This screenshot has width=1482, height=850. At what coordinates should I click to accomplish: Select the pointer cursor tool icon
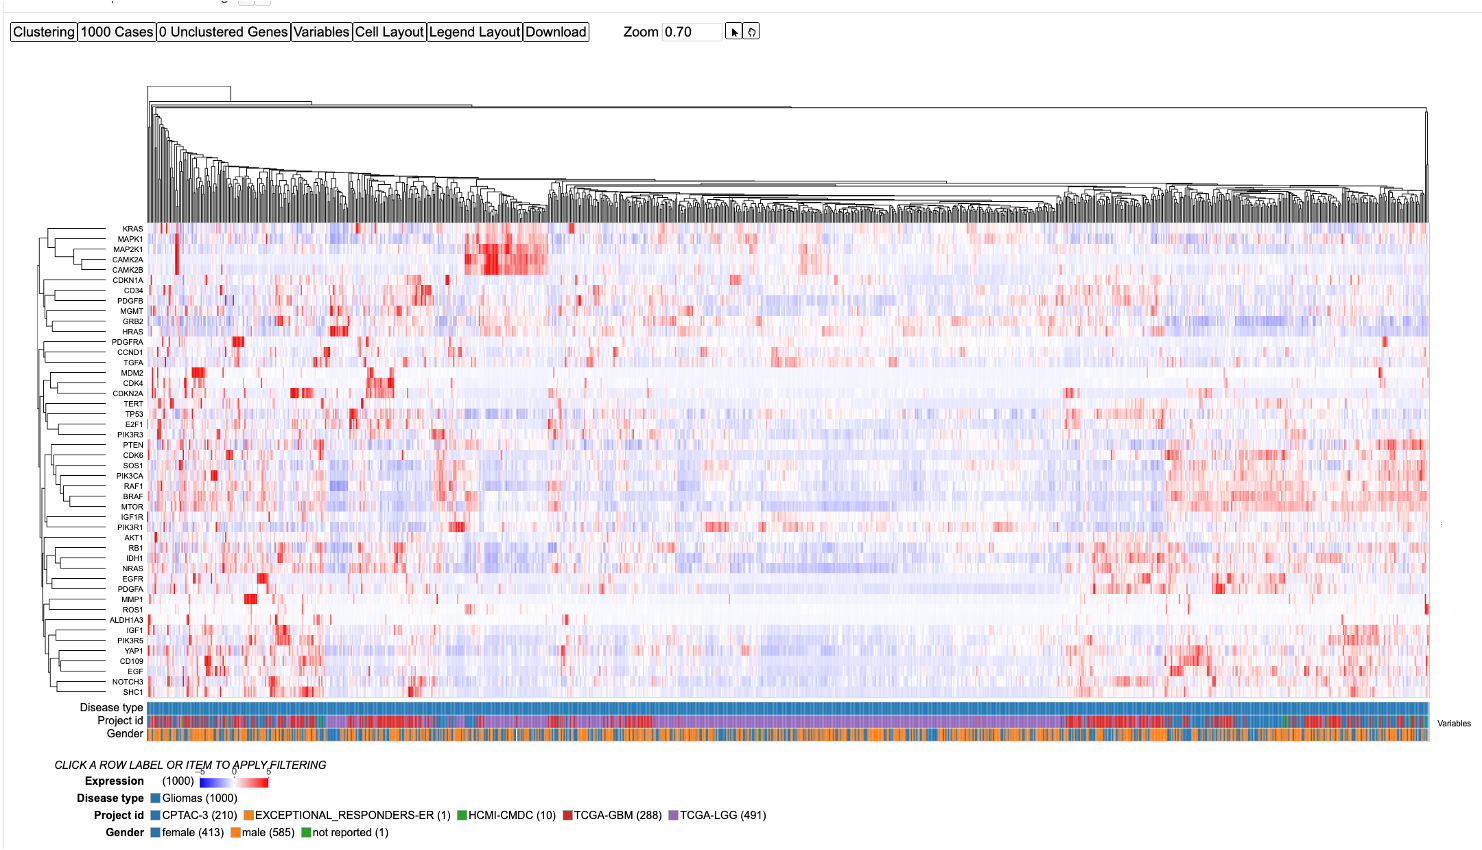click(734, 32)
